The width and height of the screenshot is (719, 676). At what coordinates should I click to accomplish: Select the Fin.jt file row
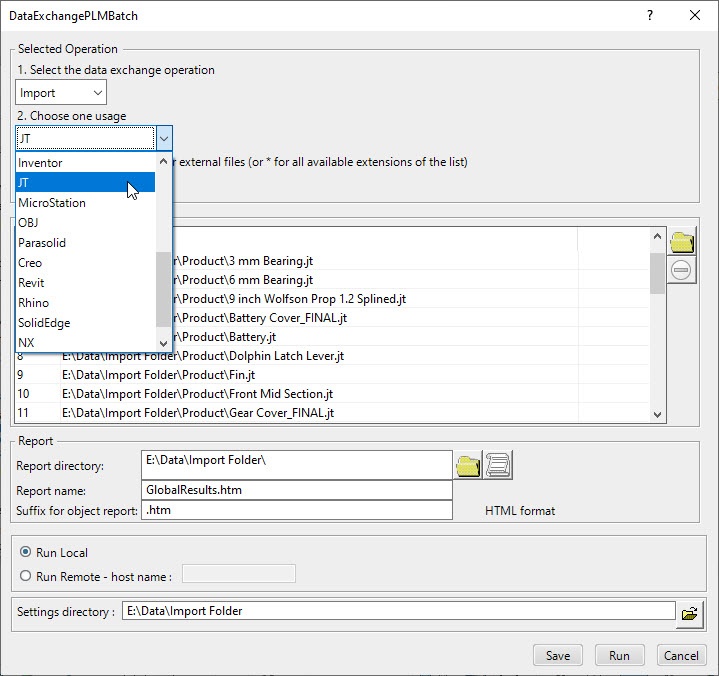coord(332,375)
